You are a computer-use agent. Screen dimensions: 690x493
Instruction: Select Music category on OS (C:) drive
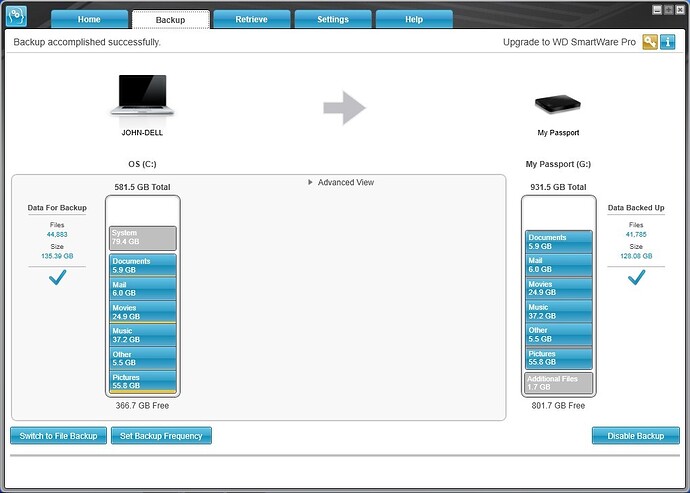click(x=143, y=335)
